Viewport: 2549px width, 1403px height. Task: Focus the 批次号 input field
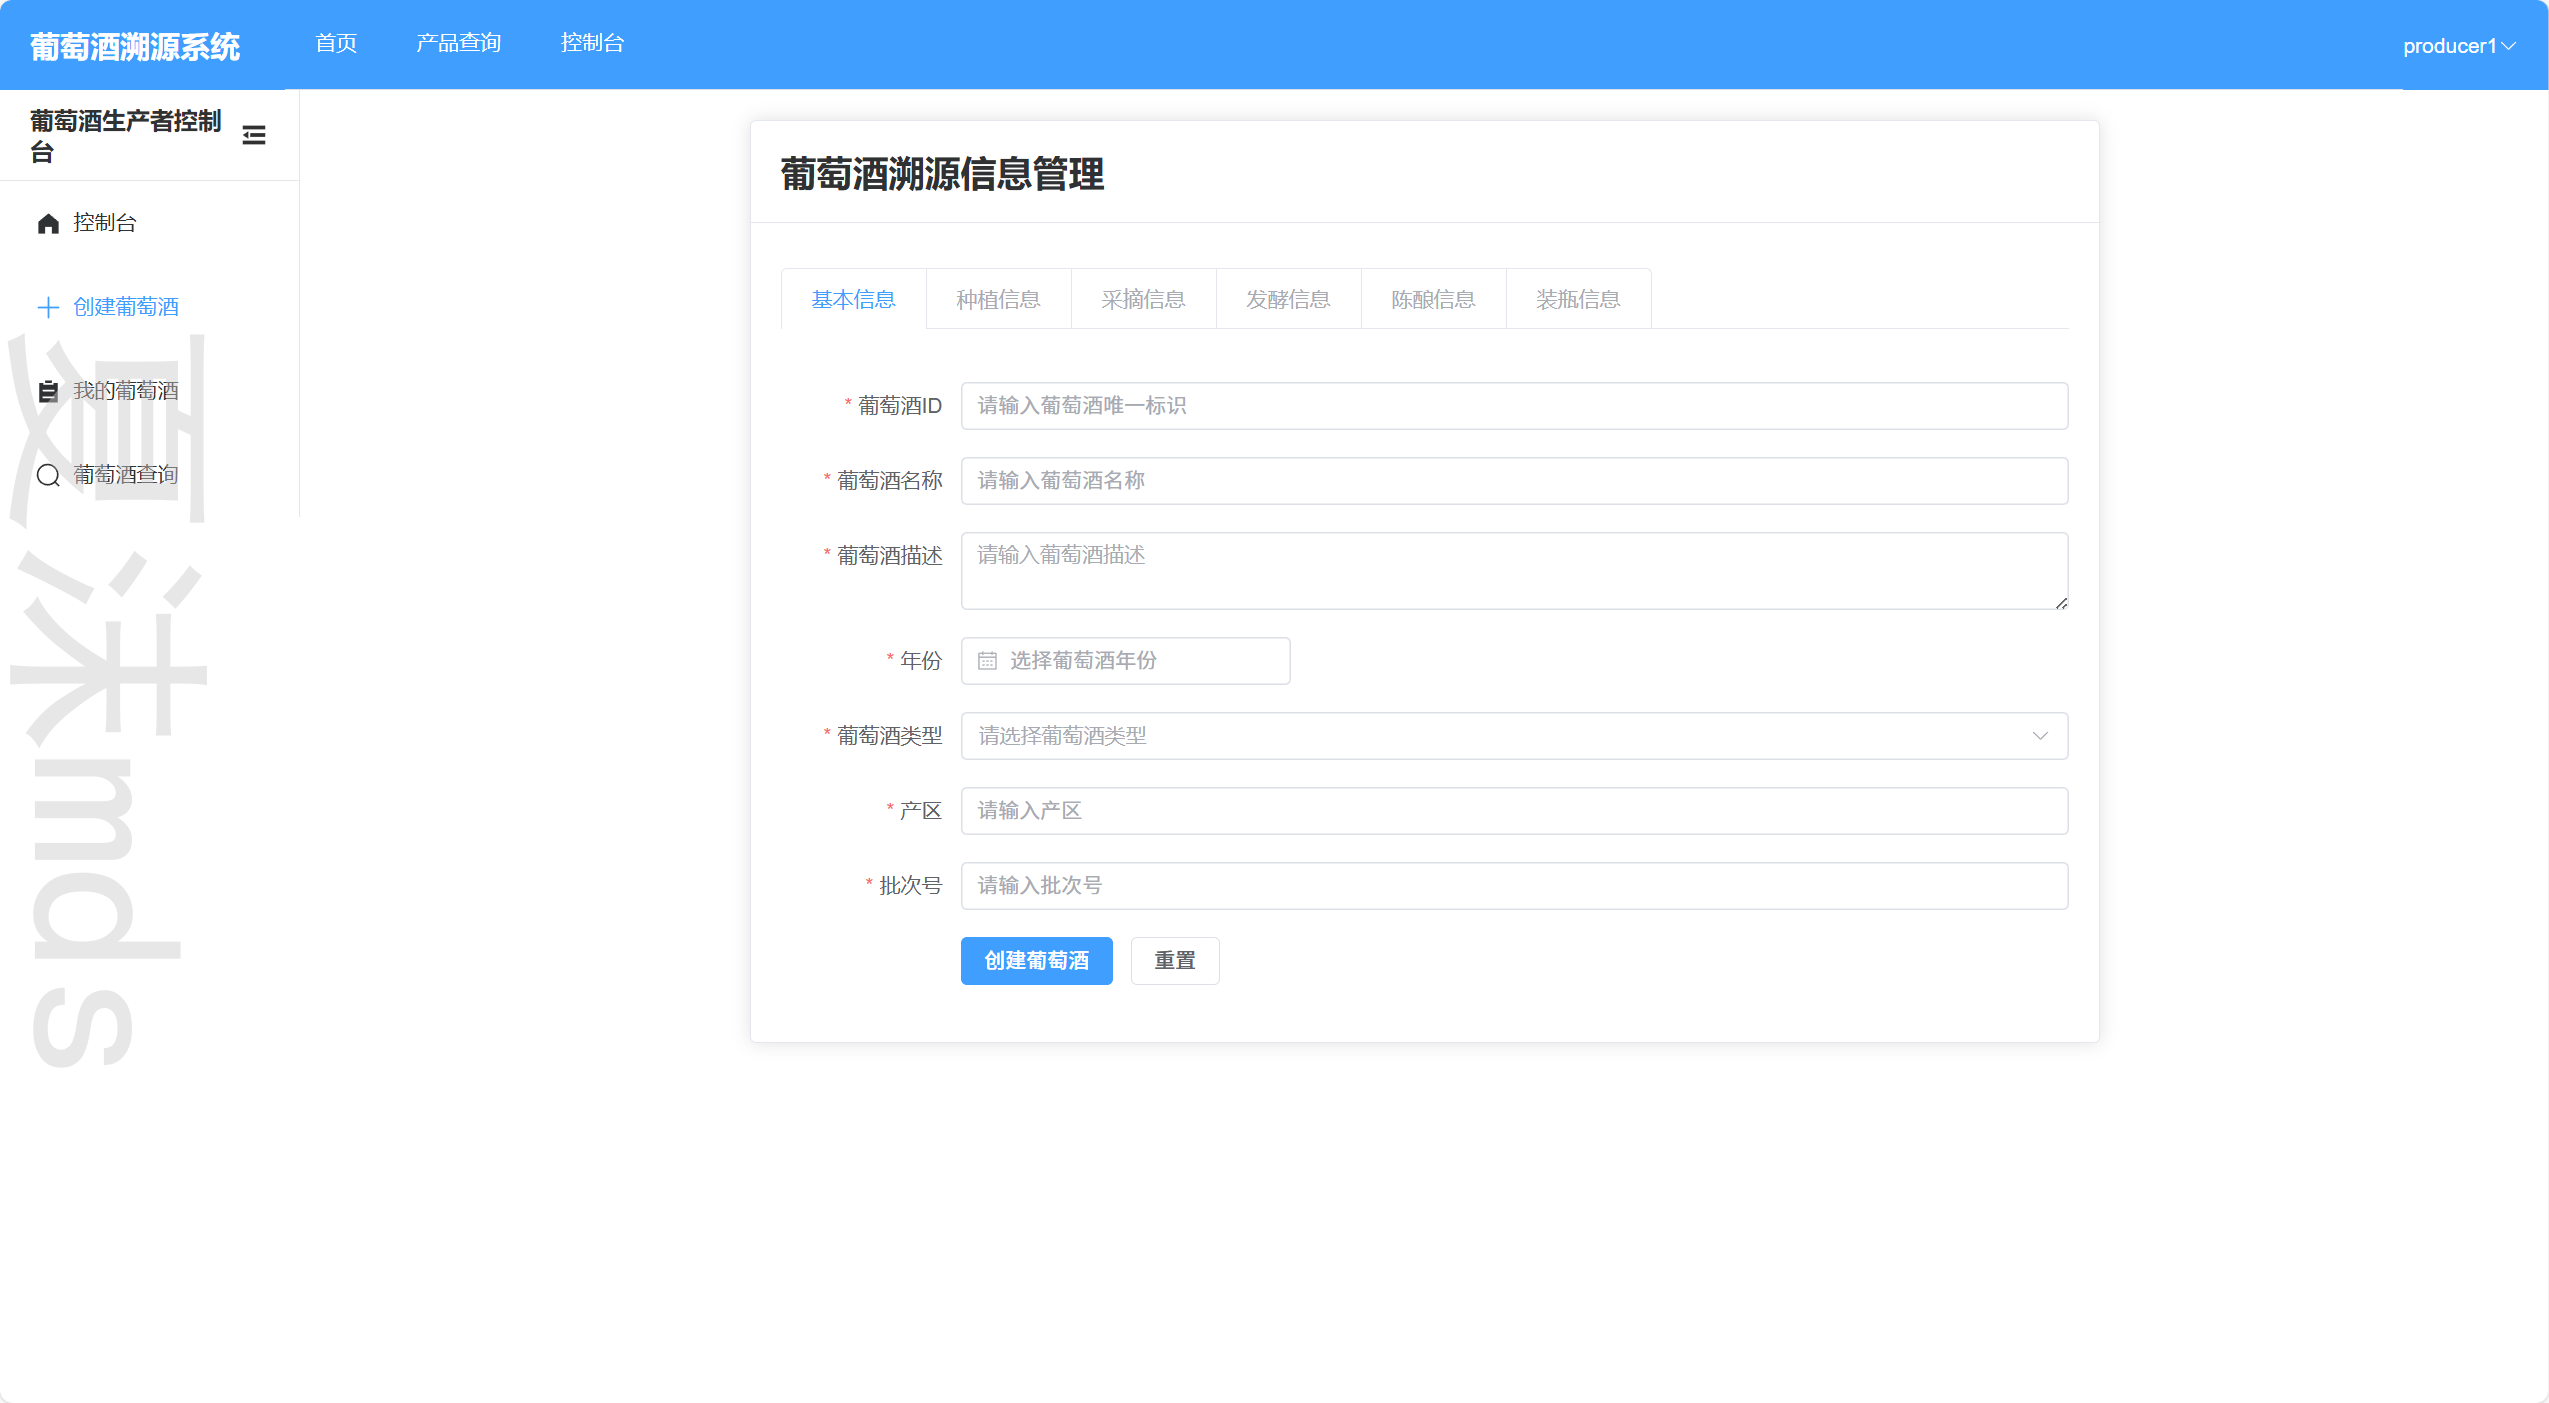[1513, 886]
